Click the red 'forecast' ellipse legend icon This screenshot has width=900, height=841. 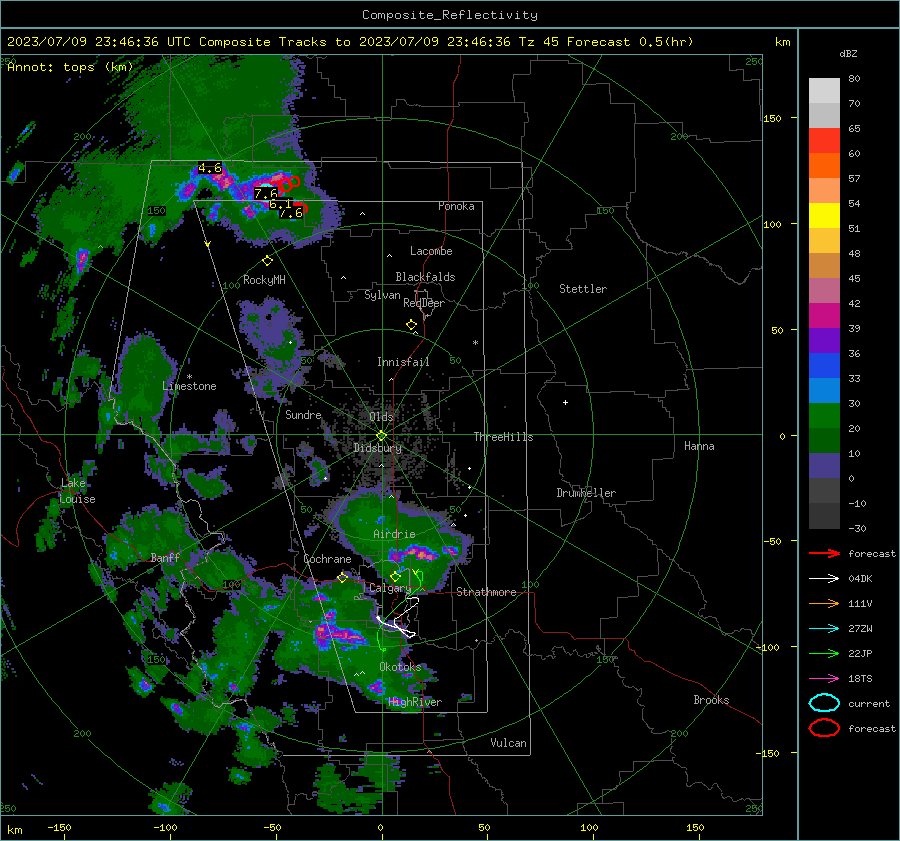pos(824,728)
